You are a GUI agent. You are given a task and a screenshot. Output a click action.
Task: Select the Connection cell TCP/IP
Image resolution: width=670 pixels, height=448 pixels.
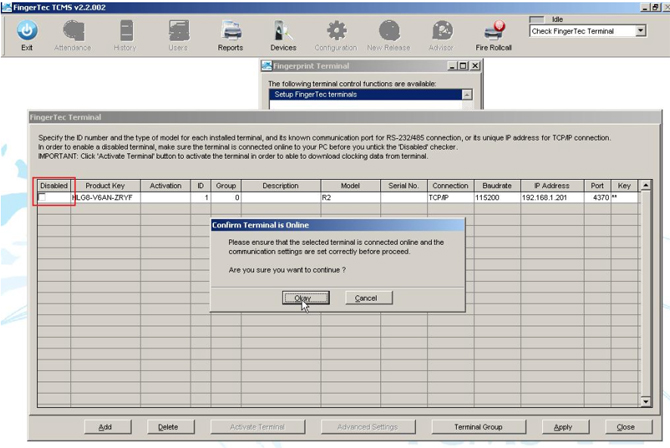click(450, 197)
